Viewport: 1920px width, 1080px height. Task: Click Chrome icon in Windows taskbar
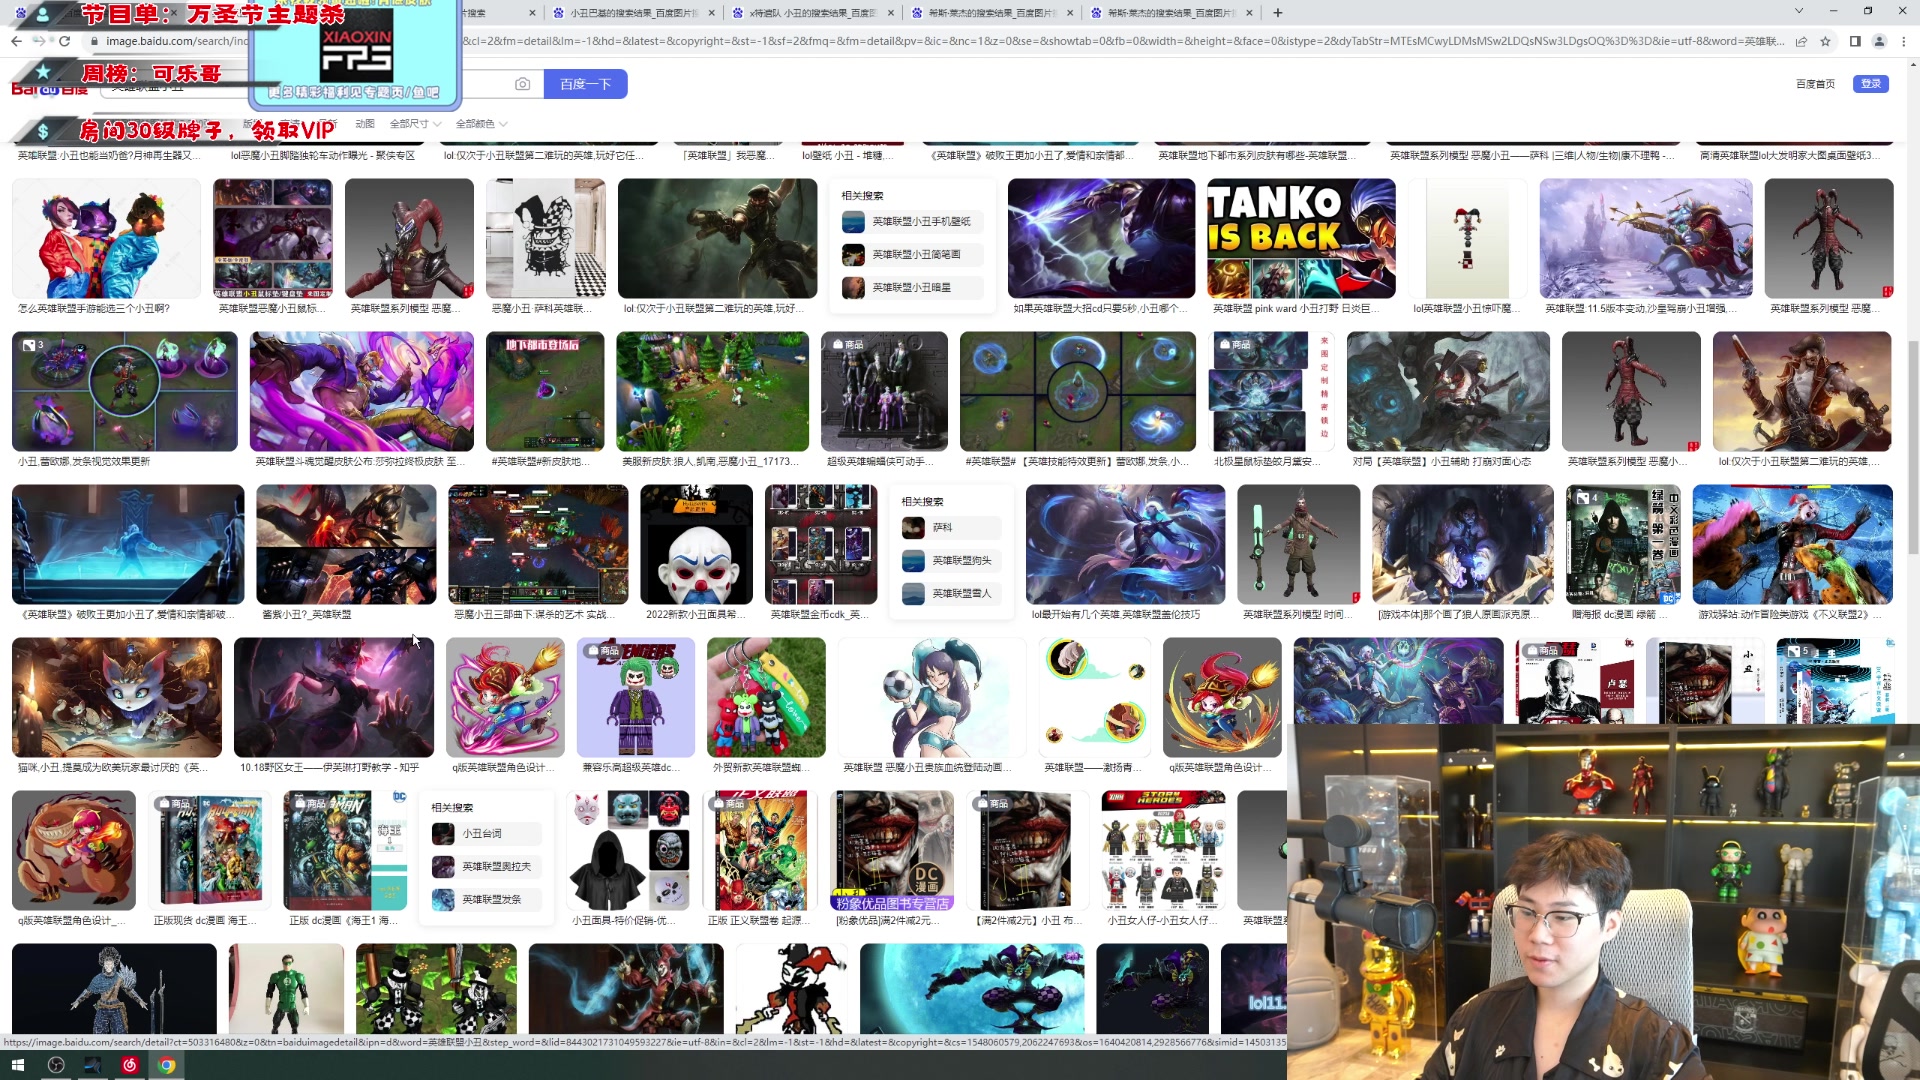167,1065
